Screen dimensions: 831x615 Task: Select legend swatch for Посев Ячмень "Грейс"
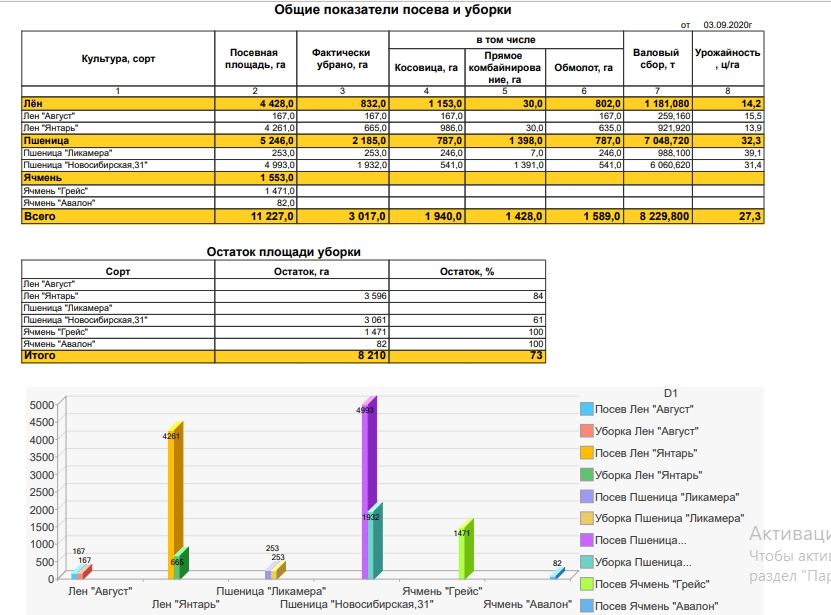pos(587,584)
